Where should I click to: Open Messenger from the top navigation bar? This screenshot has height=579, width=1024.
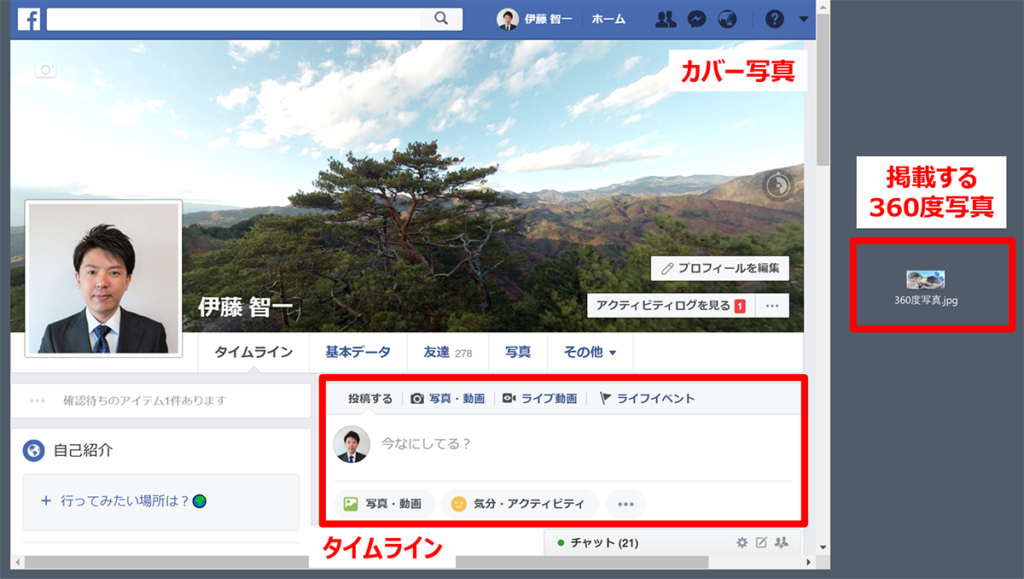click(697, 19)
